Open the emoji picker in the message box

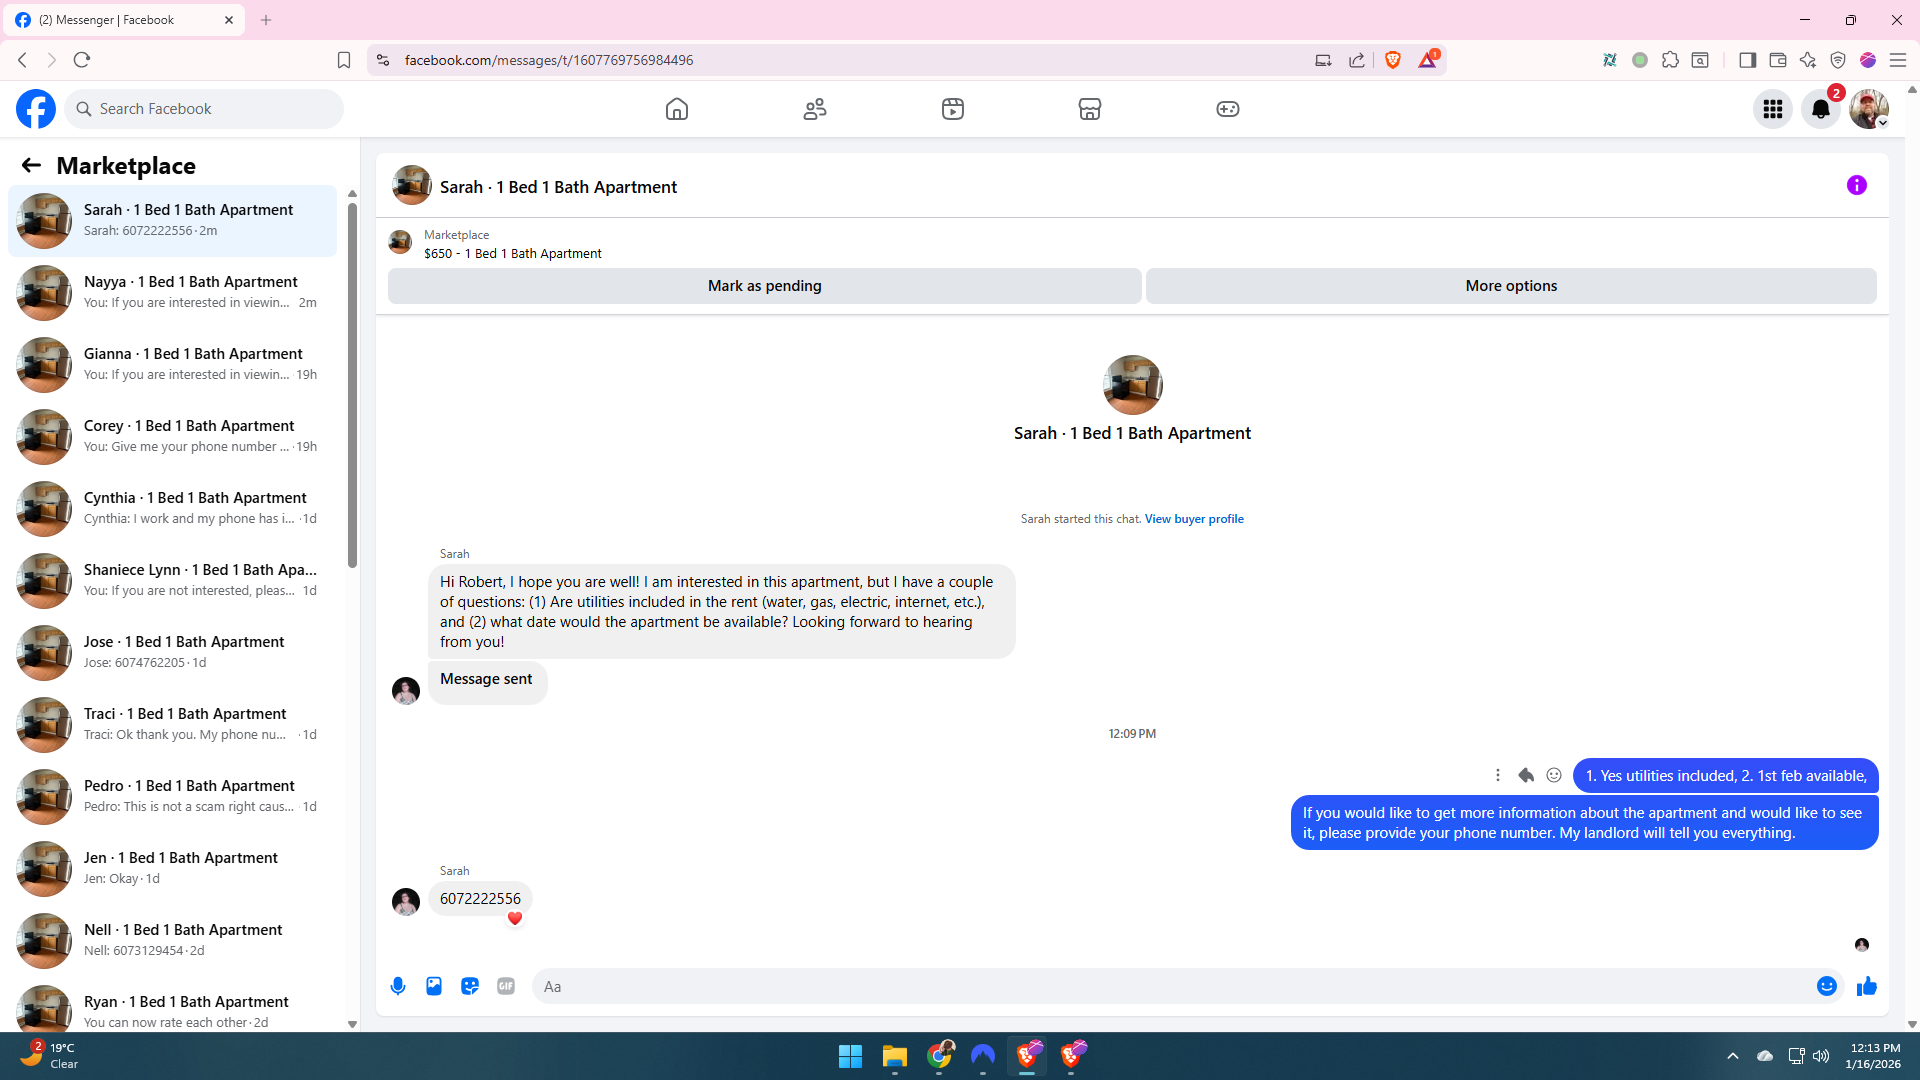[x=1826, y=986]
